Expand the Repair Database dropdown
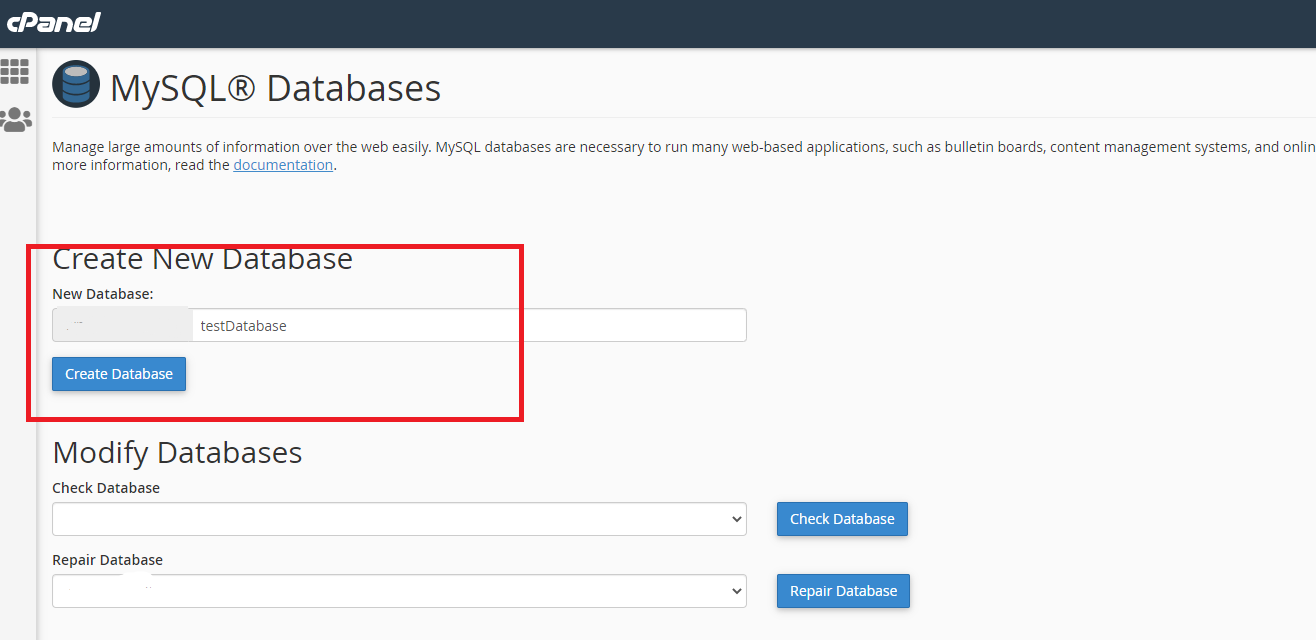The width and height of the screenshot is (1316, 640). [399, 591]
